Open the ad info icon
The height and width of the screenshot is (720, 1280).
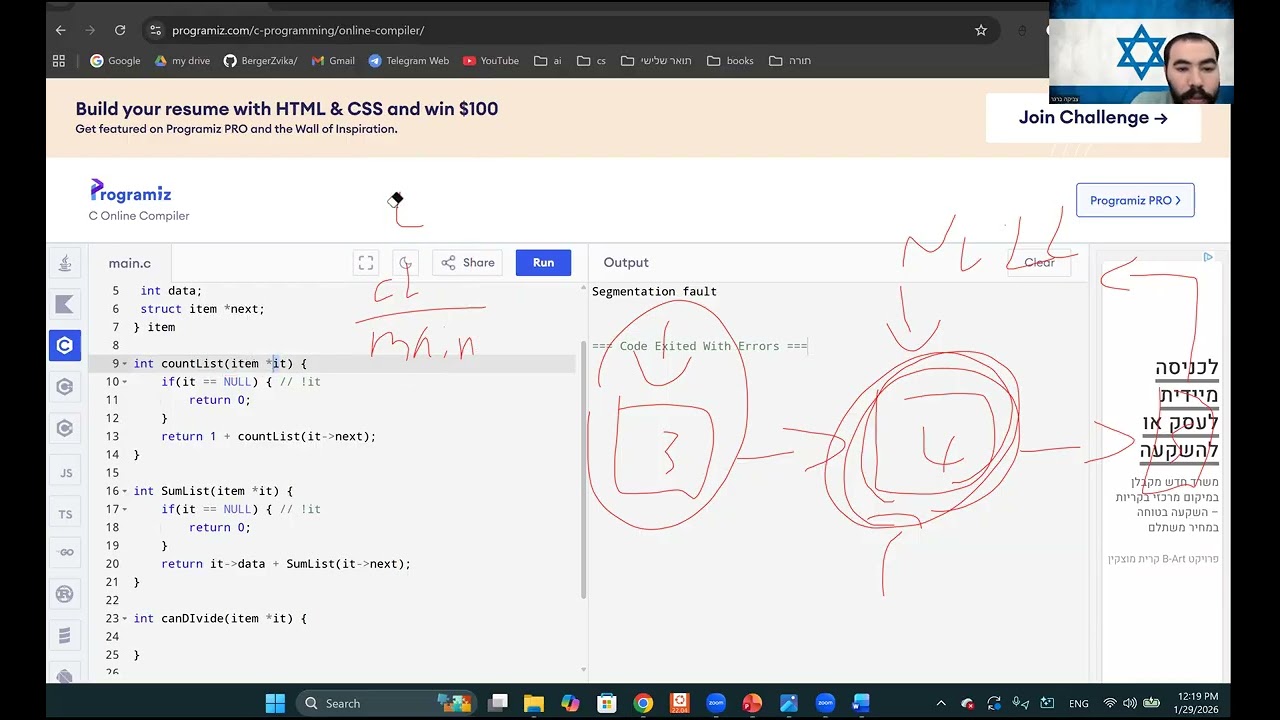point(1208,257)
